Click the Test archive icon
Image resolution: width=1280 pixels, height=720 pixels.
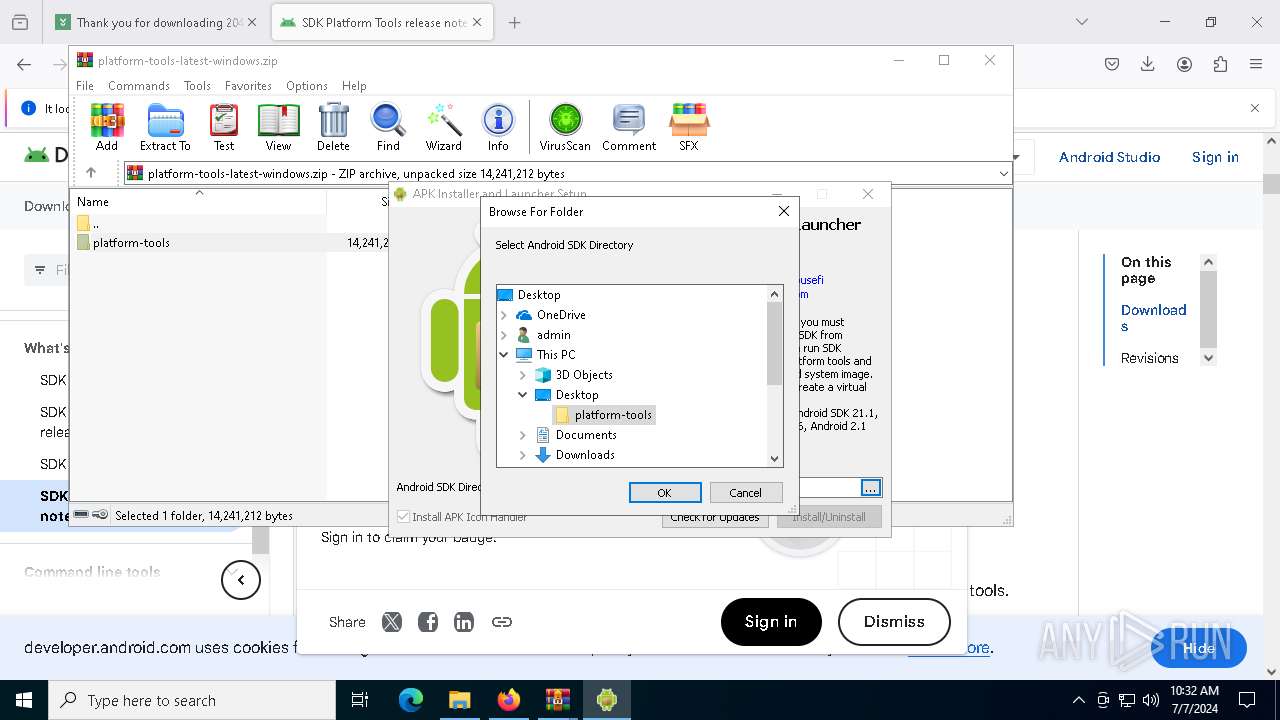coord(224,127)
